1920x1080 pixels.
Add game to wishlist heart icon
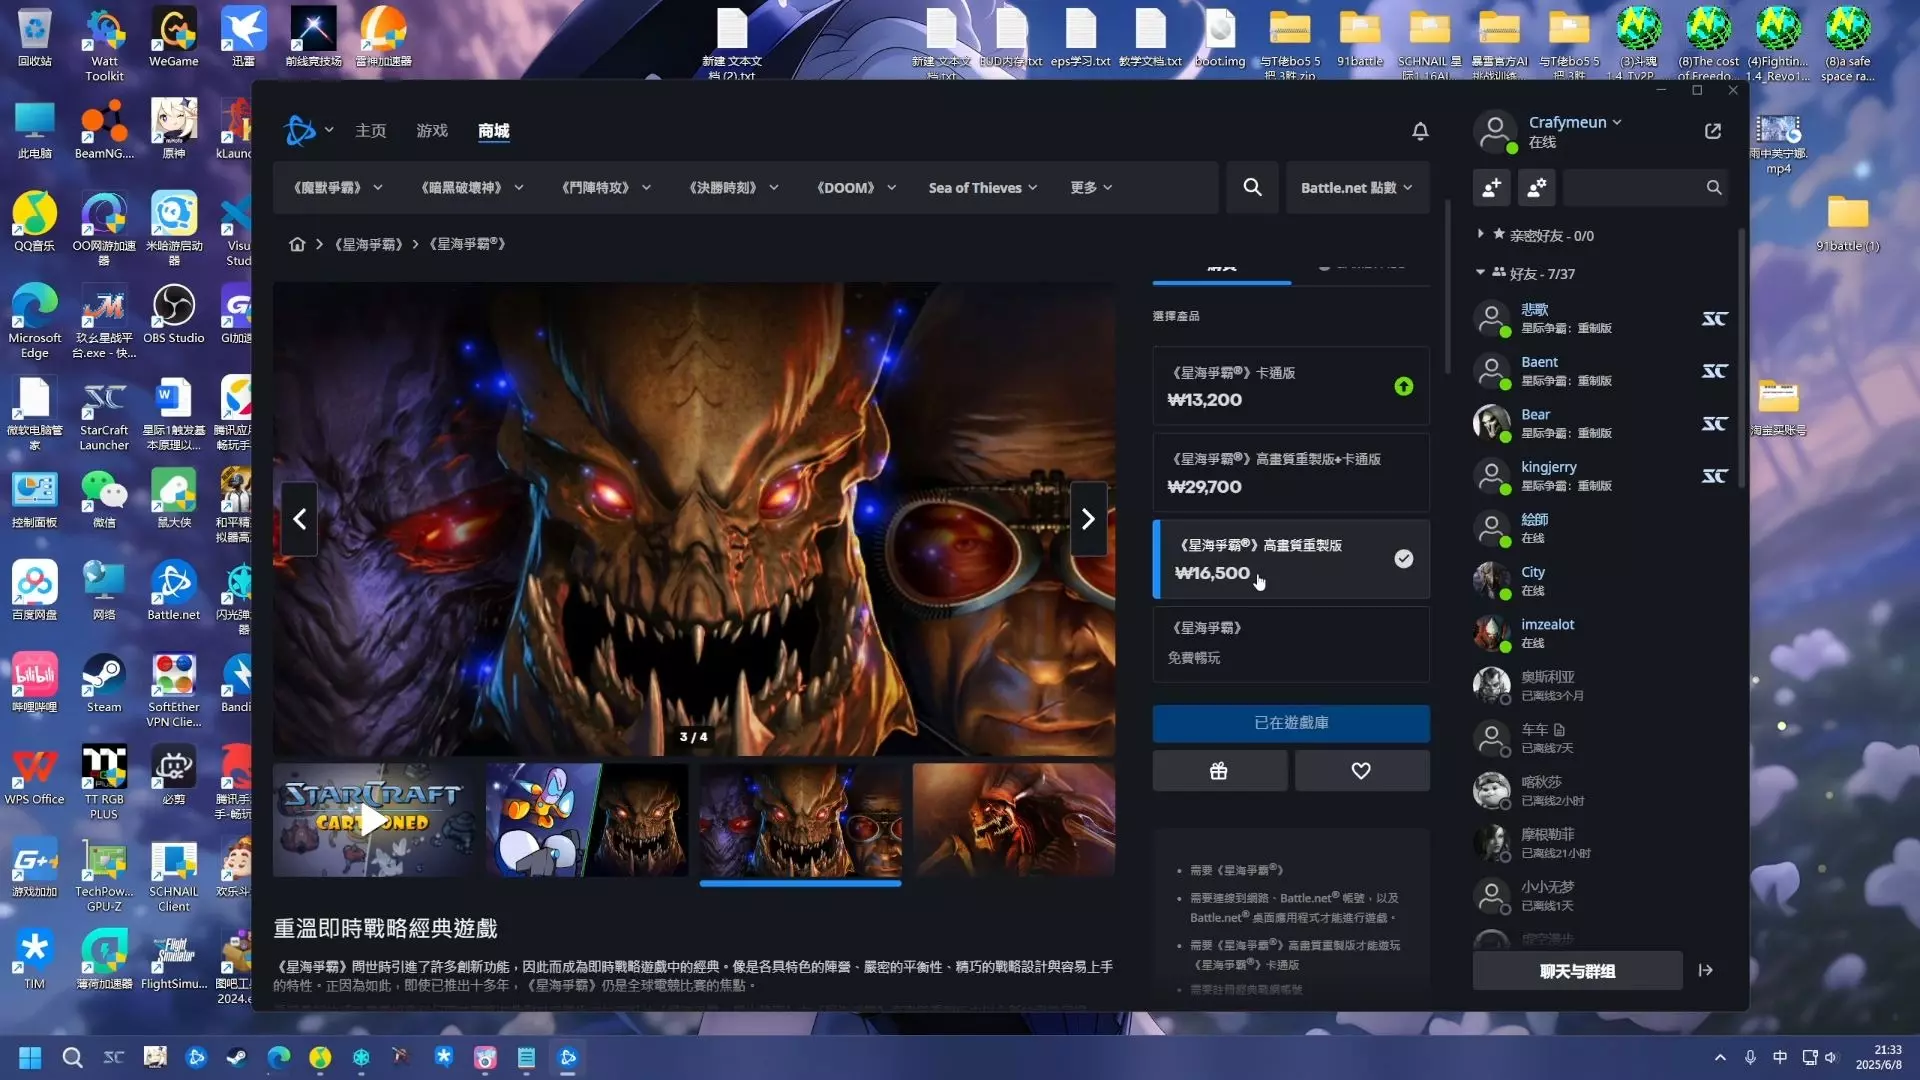pyautogui.click(x=1361, y=771)
